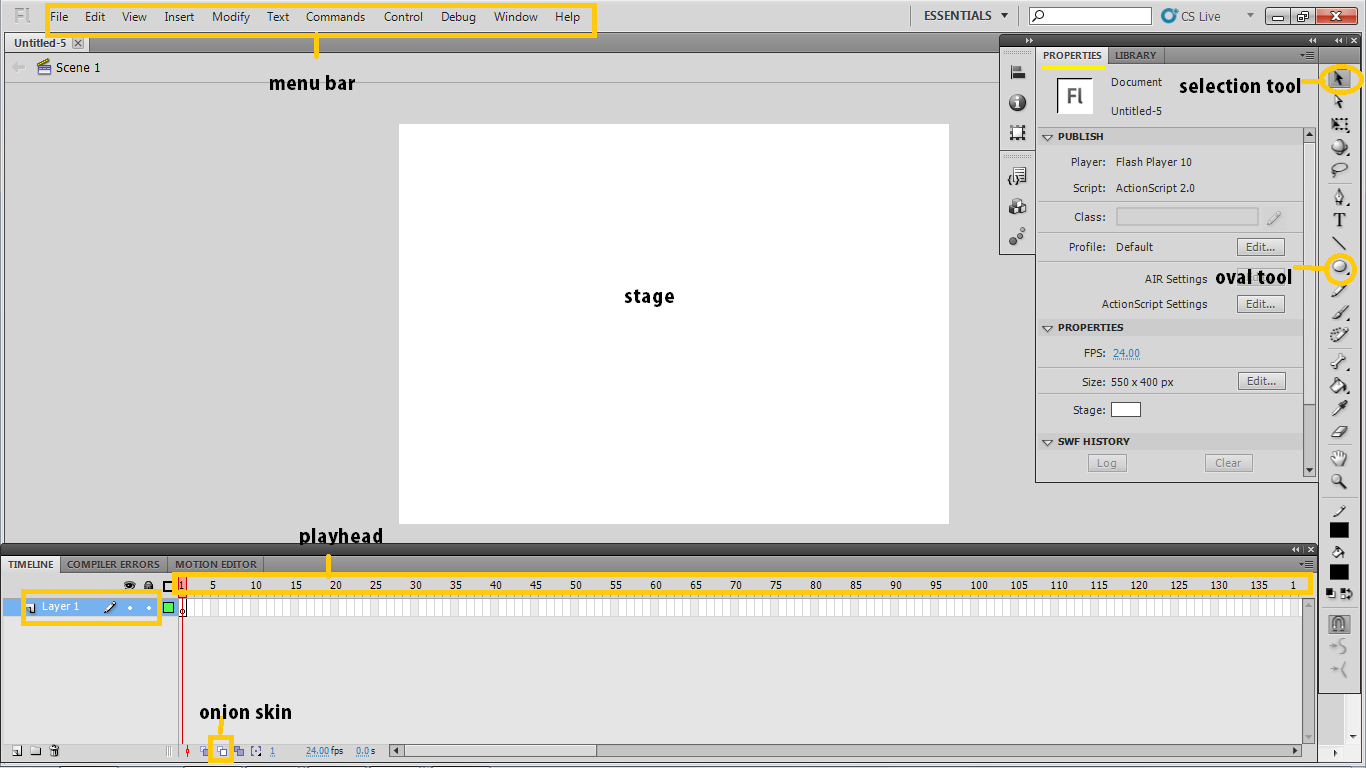1366x768 pixels.
Task: Select the Subselection tool
Action: (x=1340, y=101)
